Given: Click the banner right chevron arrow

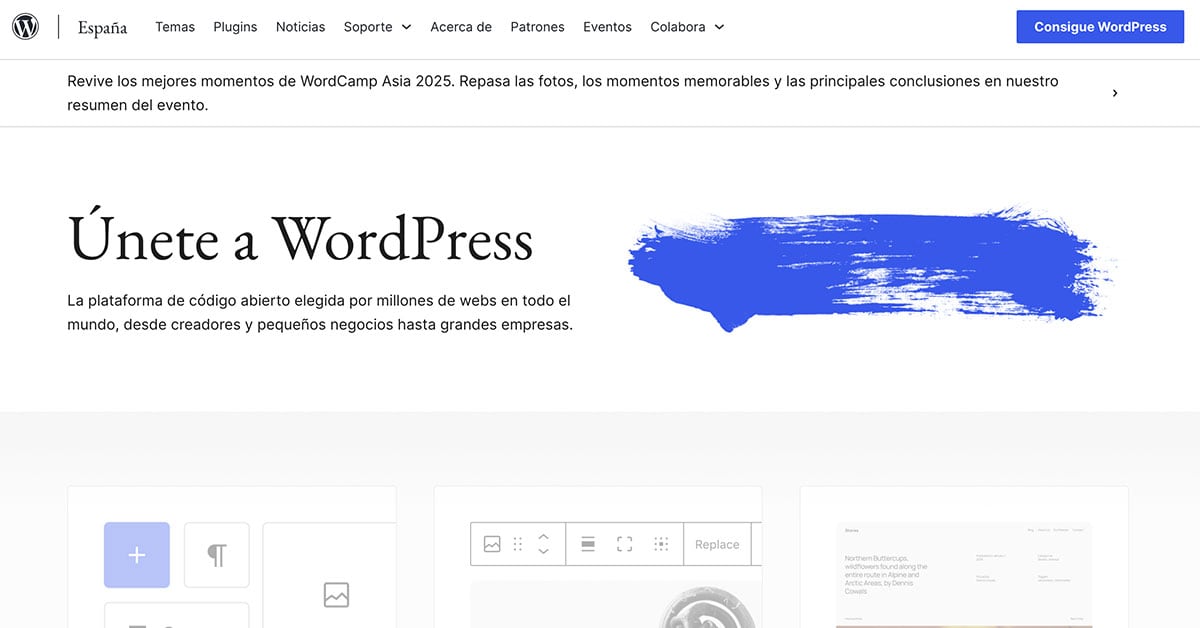Looking at the screenshot, I should point(1115,93).
